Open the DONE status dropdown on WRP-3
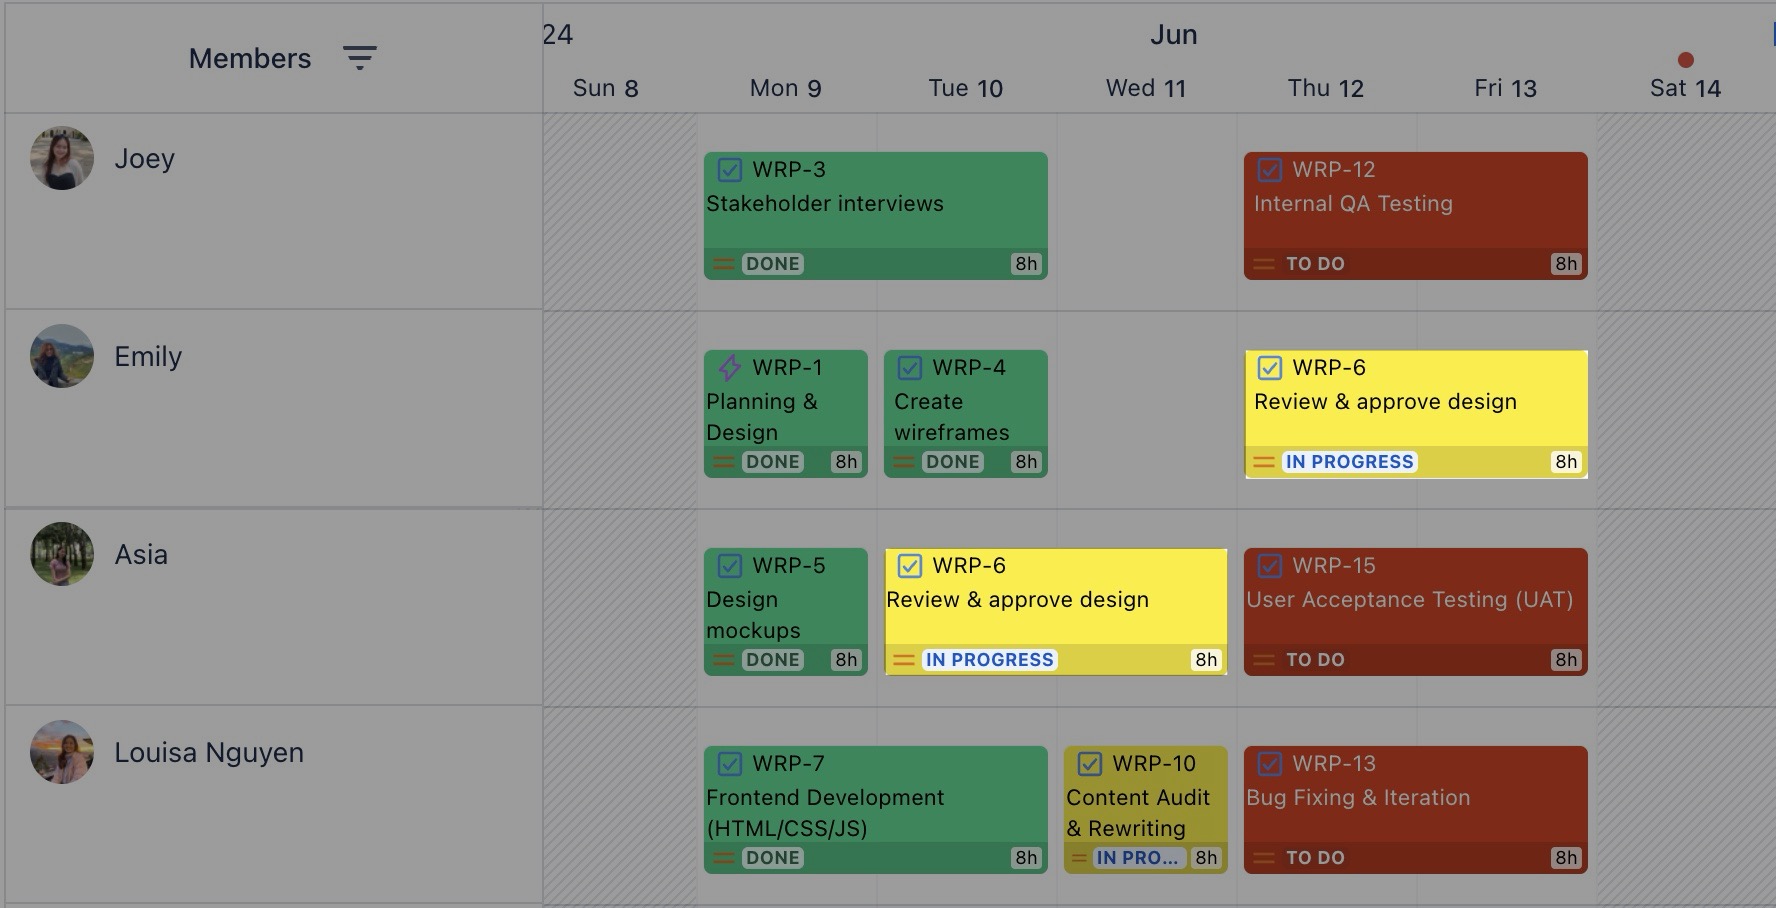Screen dimensions: 1776x908 (x=772, y=264)
